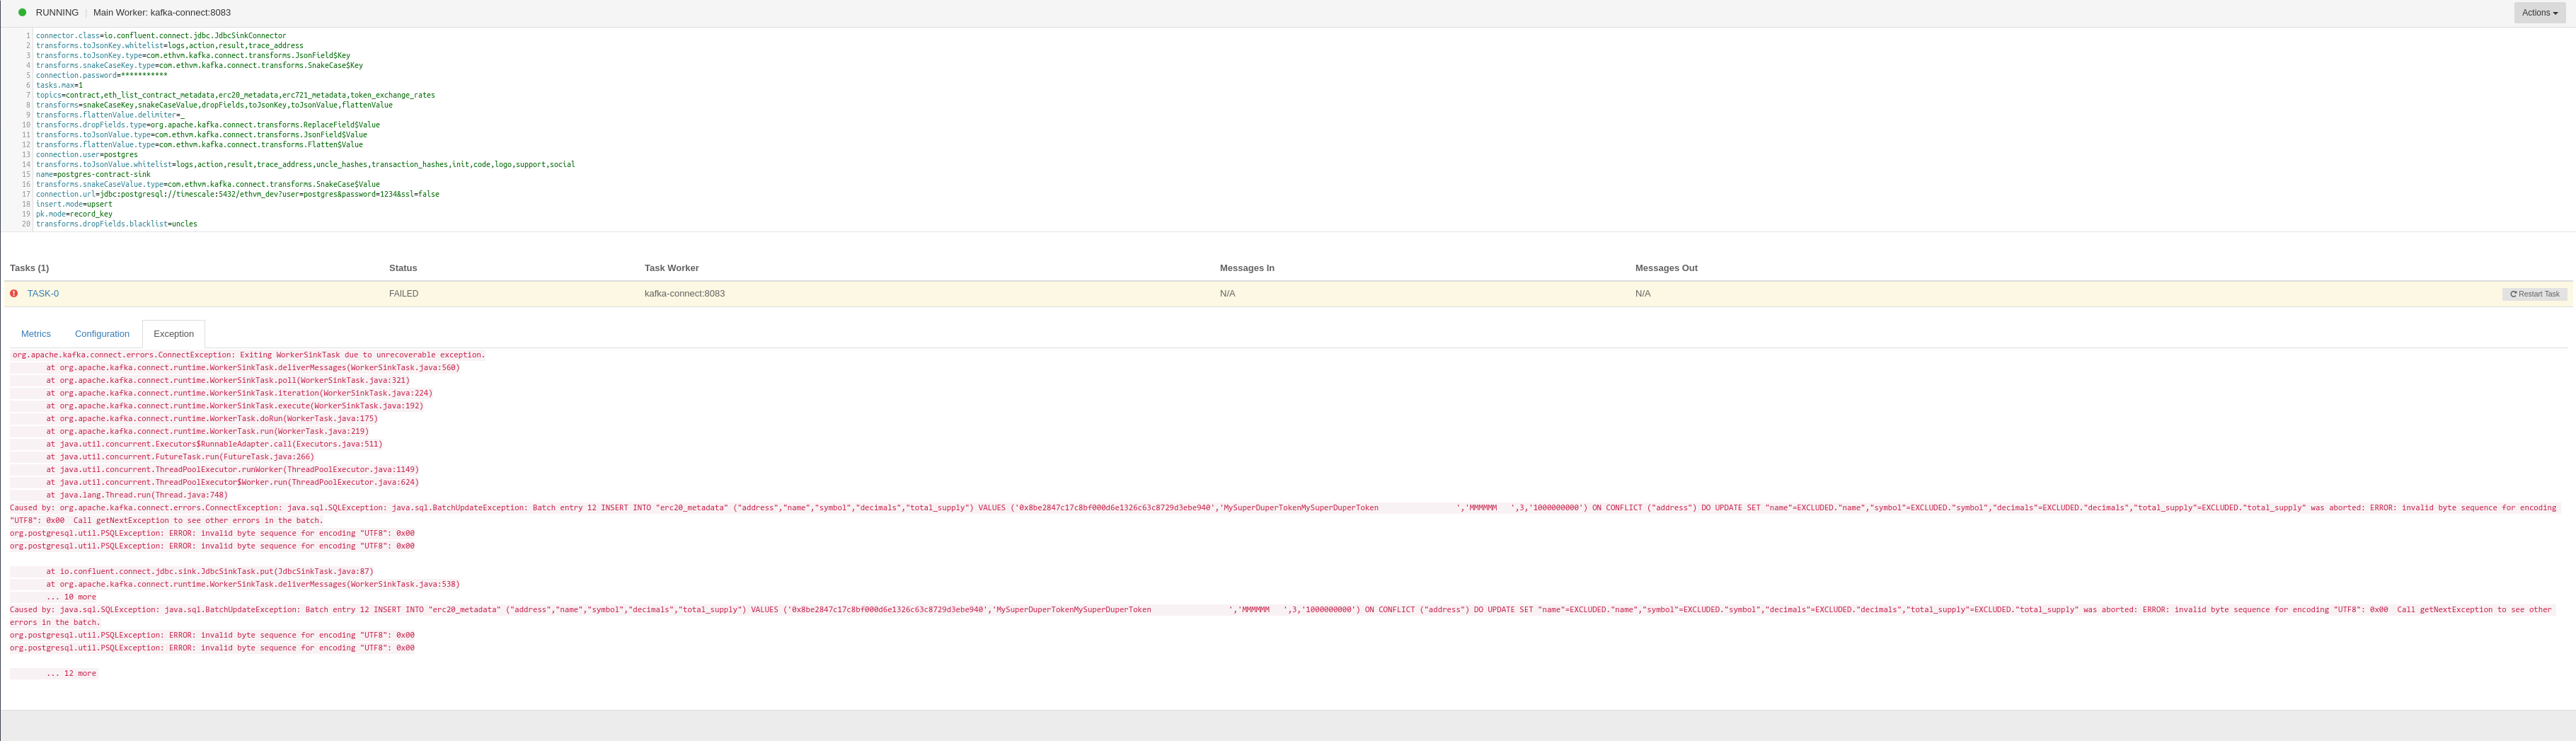Screen dimensions: 2576x741
Task: Click the Messages Out column header
Action: coord(1666,268)
